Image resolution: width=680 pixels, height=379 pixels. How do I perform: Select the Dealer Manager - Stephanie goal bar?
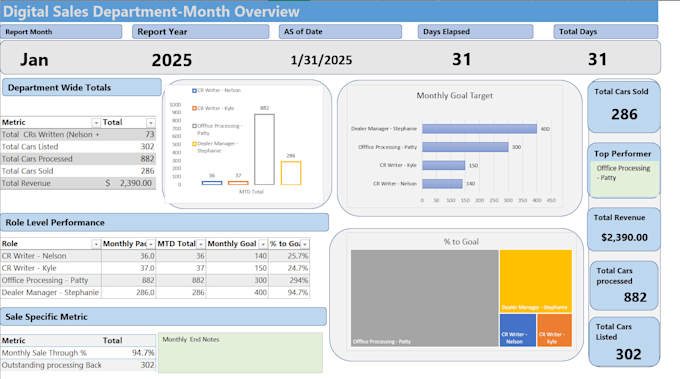pyautogui.click(x=479, y=129)
